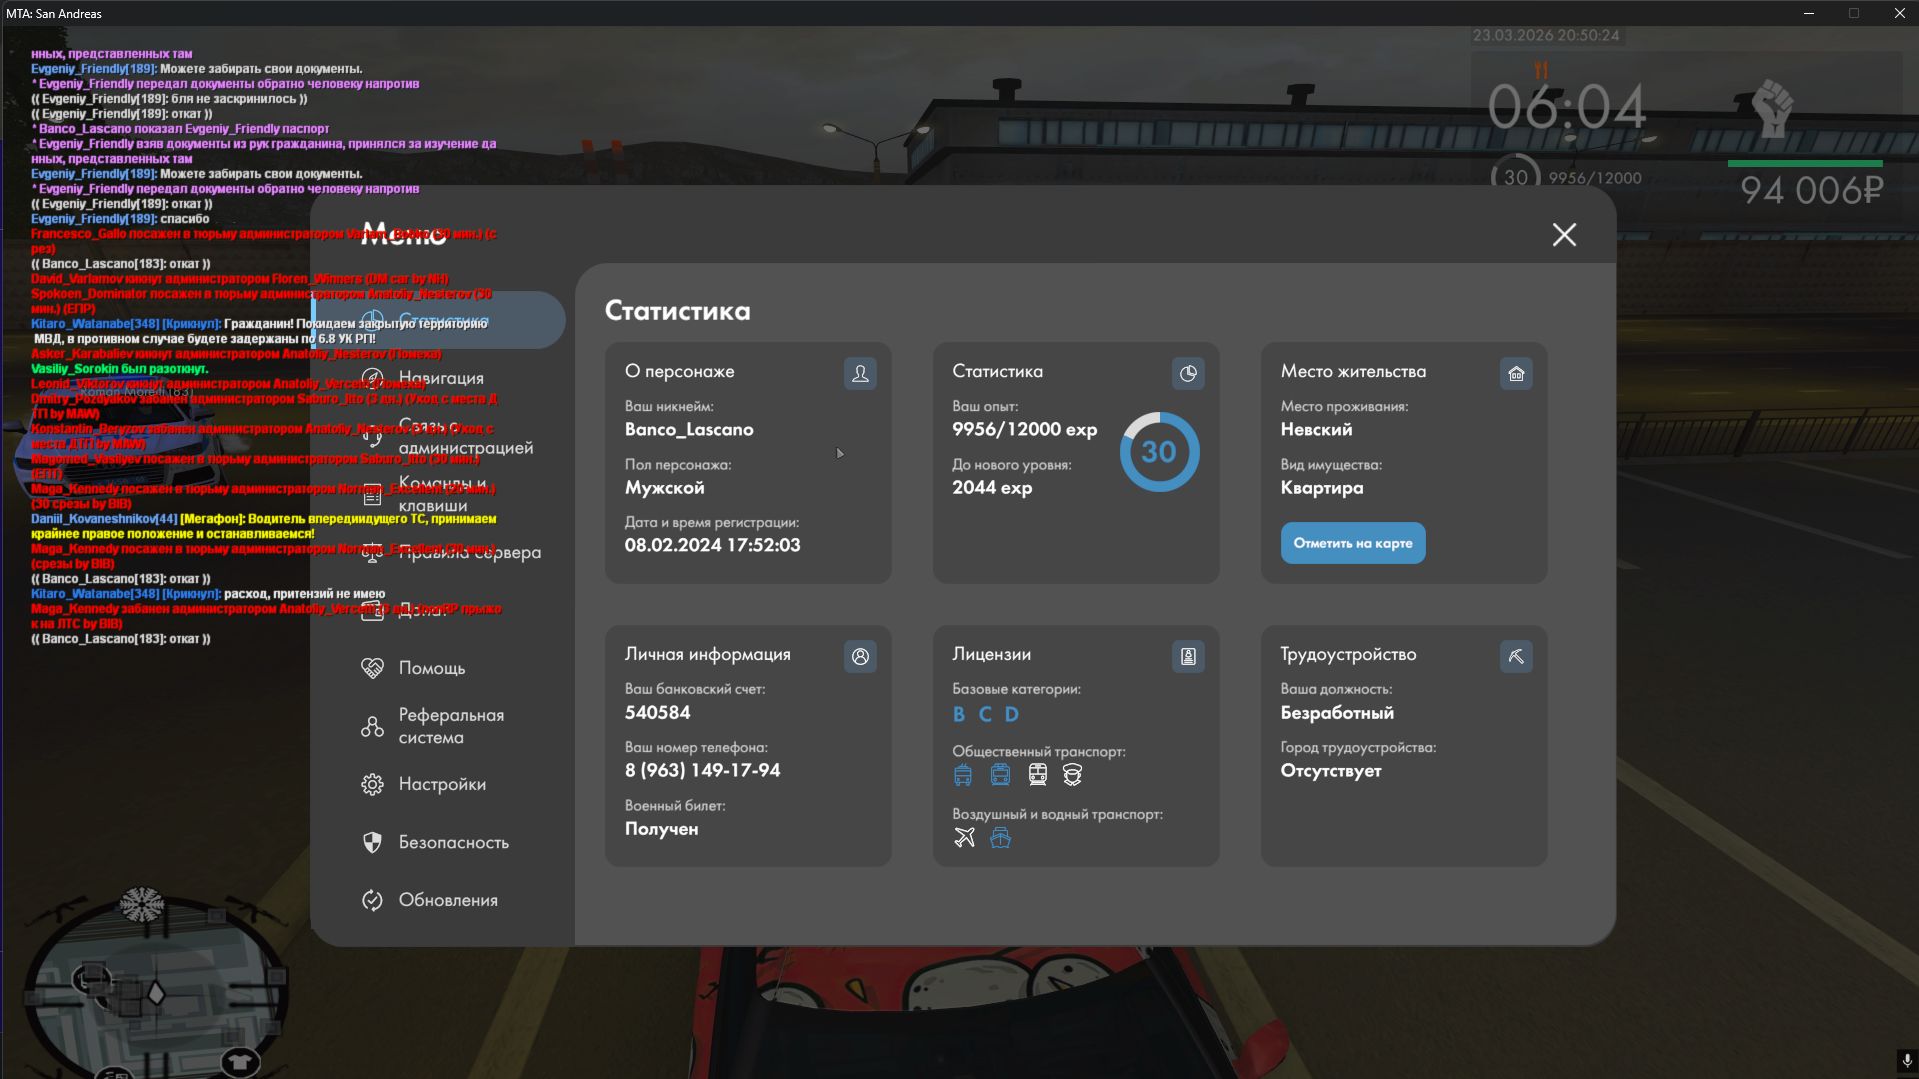Click the airplane license icon
The image size is (1919, 1079).
click(x=964, y=838)
